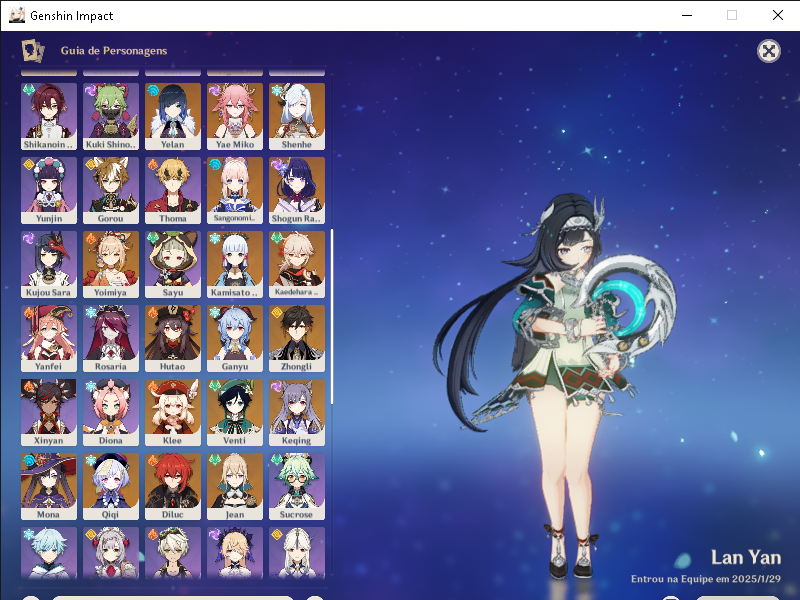This screenshot has height=600, width=800.
Task: Close the Genshin Impact window
Action: tap(778, 15)
